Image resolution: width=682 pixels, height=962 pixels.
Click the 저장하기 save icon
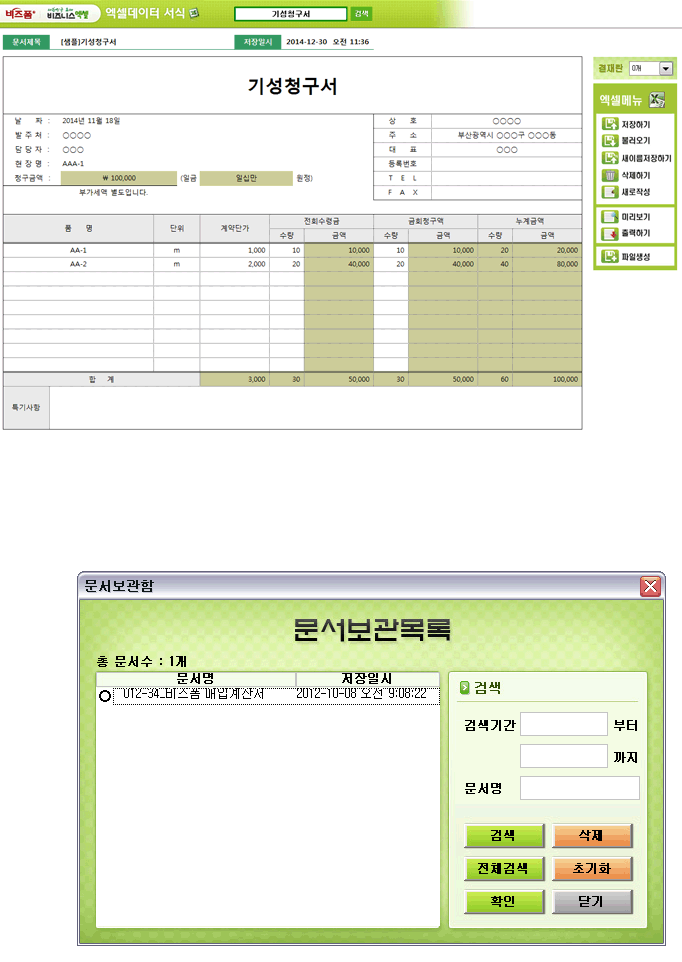tap(610, 124)
